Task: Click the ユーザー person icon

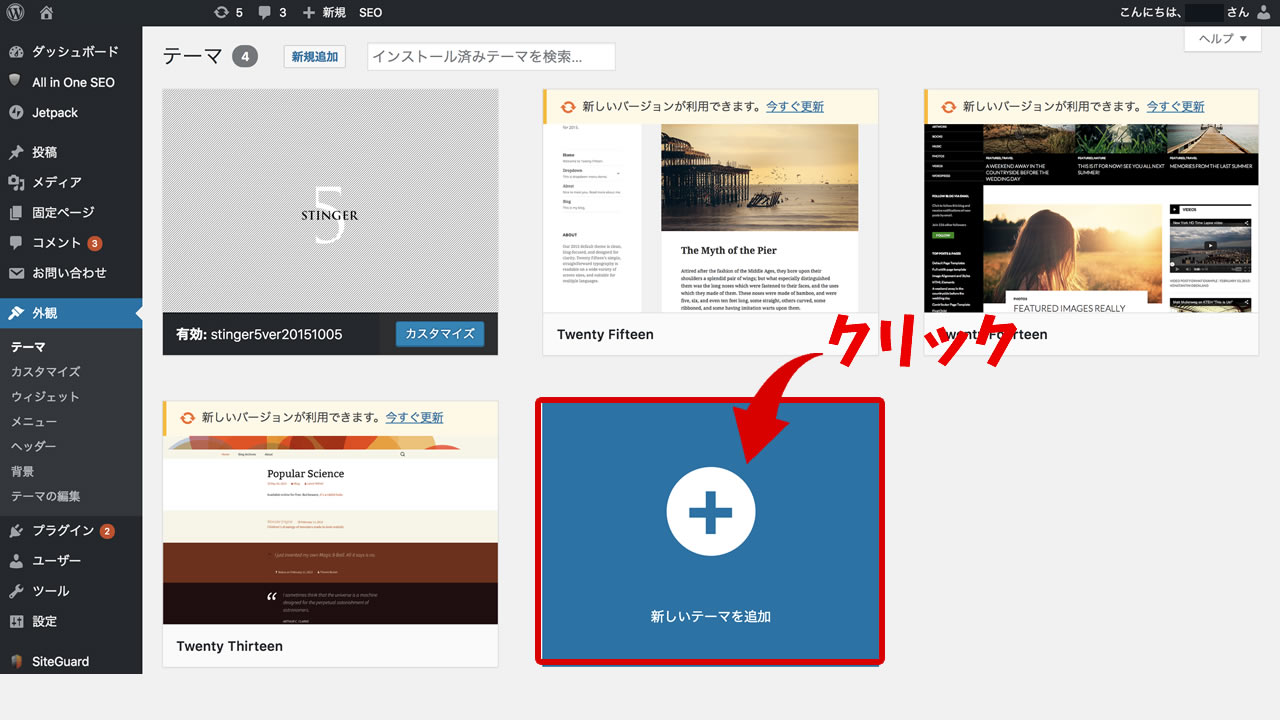Action: pos(16,561)
